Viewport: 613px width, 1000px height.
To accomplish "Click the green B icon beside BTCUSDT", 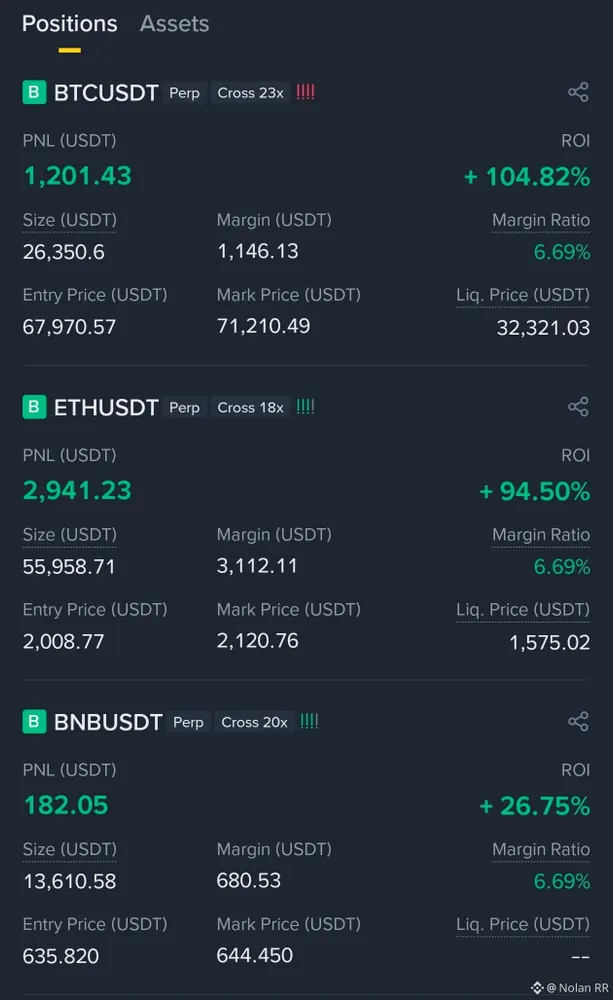I will (x=35, y=93).
